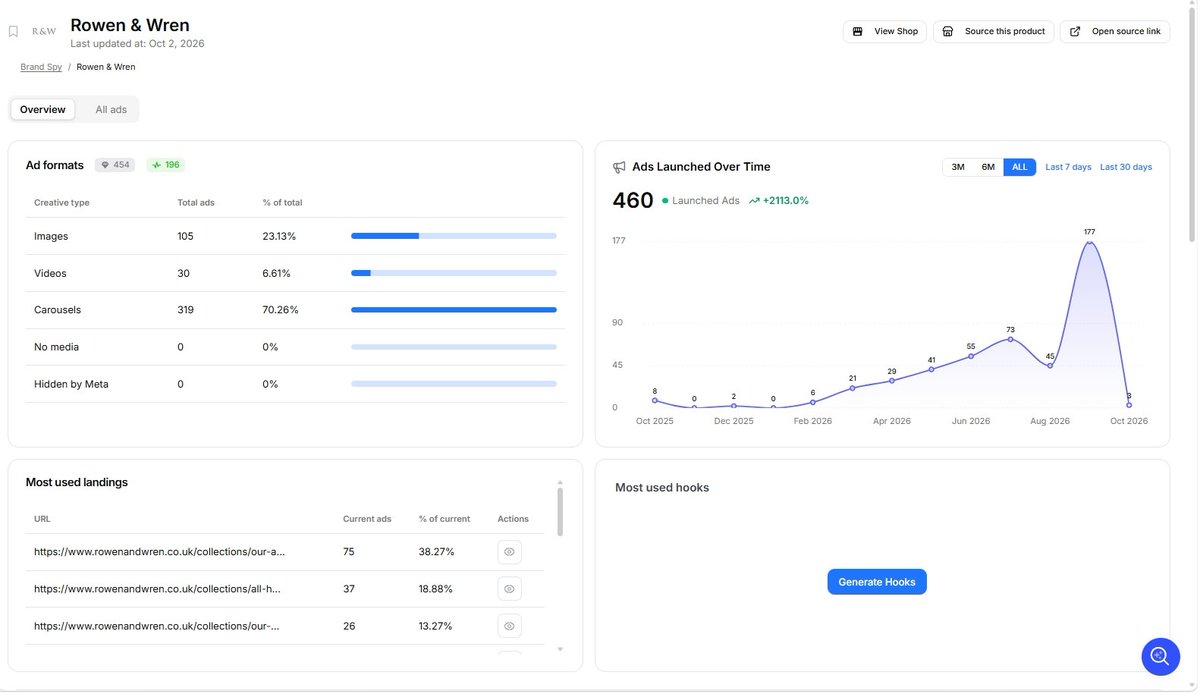This screenshot has height=694, width=1200.
Task: Click the Last updated date text
Action: coord(137,44)
